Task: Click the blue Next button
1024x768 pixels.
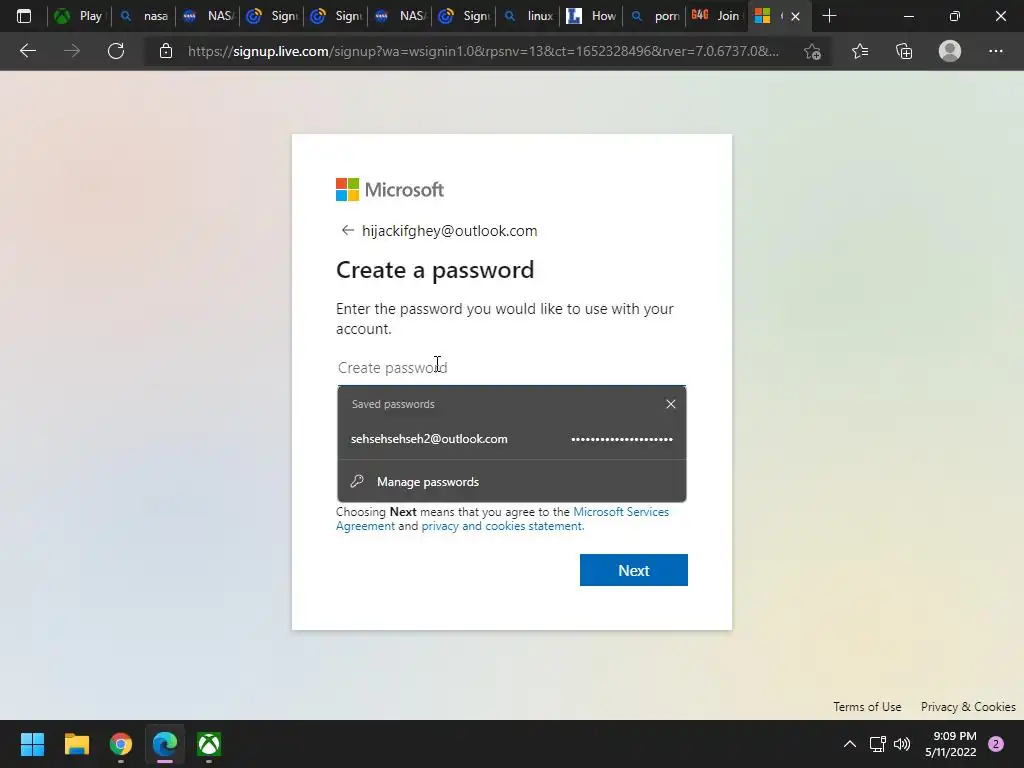Action: click(633, 570)
